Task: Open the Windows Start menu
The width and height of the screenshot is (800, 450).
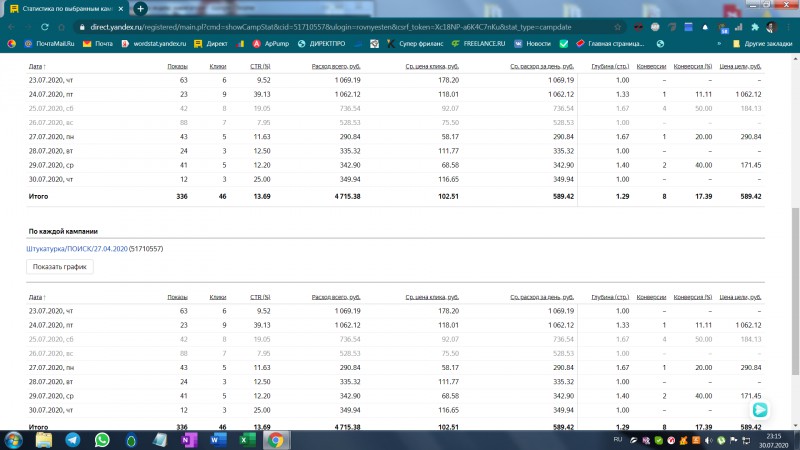Action: point(13,440)
